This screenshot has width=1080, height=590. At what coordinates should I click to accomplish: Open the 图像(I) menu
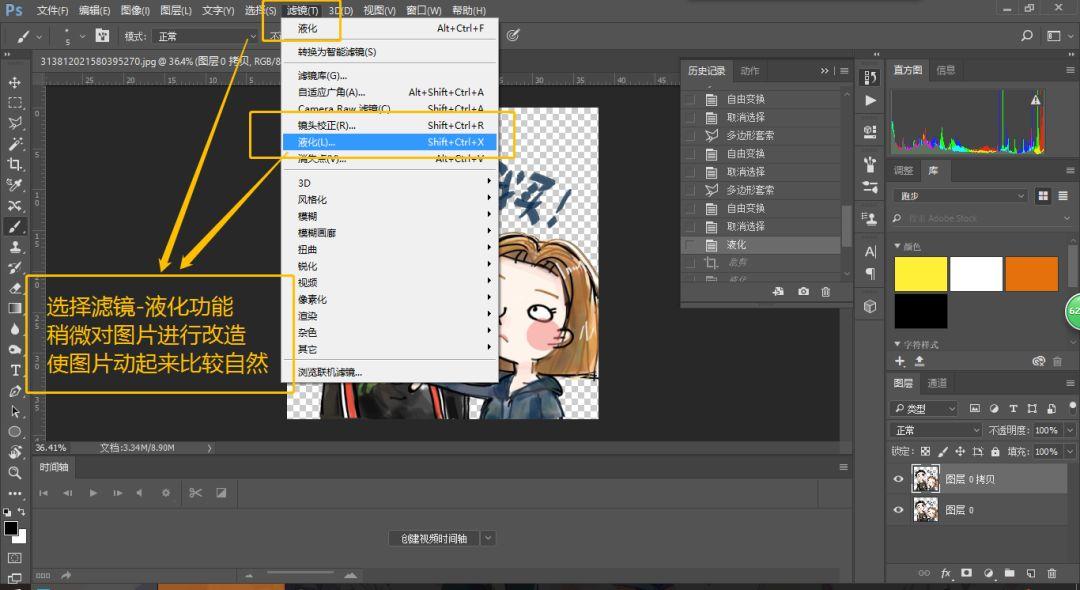click(135, 10)
